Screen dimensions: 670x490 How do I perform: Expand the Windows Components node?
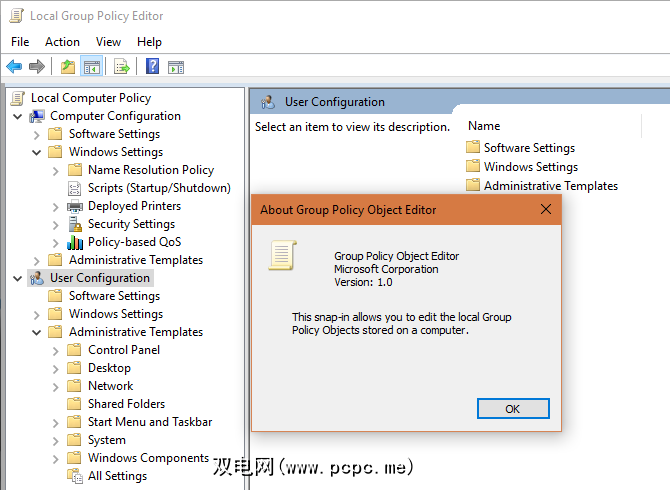pos(56,458)
